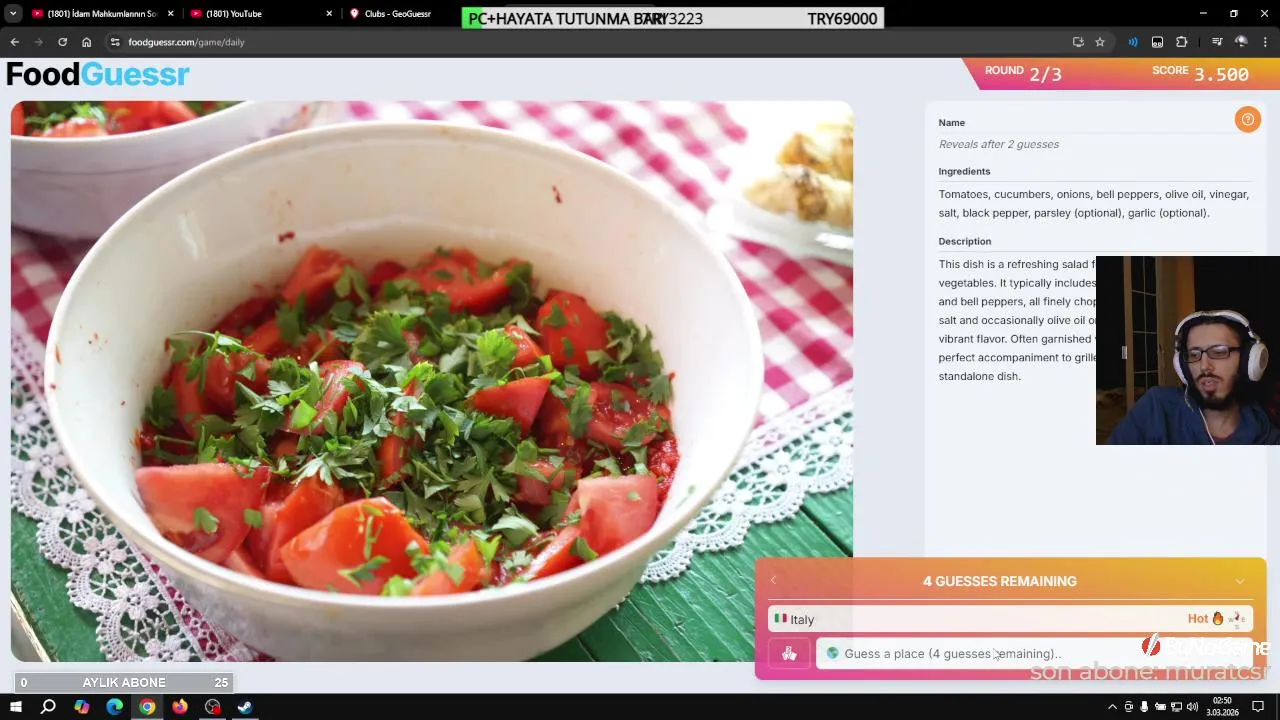Click the 'Description' heading
This screenshot has height=720, width=1280.
(964, 241)
